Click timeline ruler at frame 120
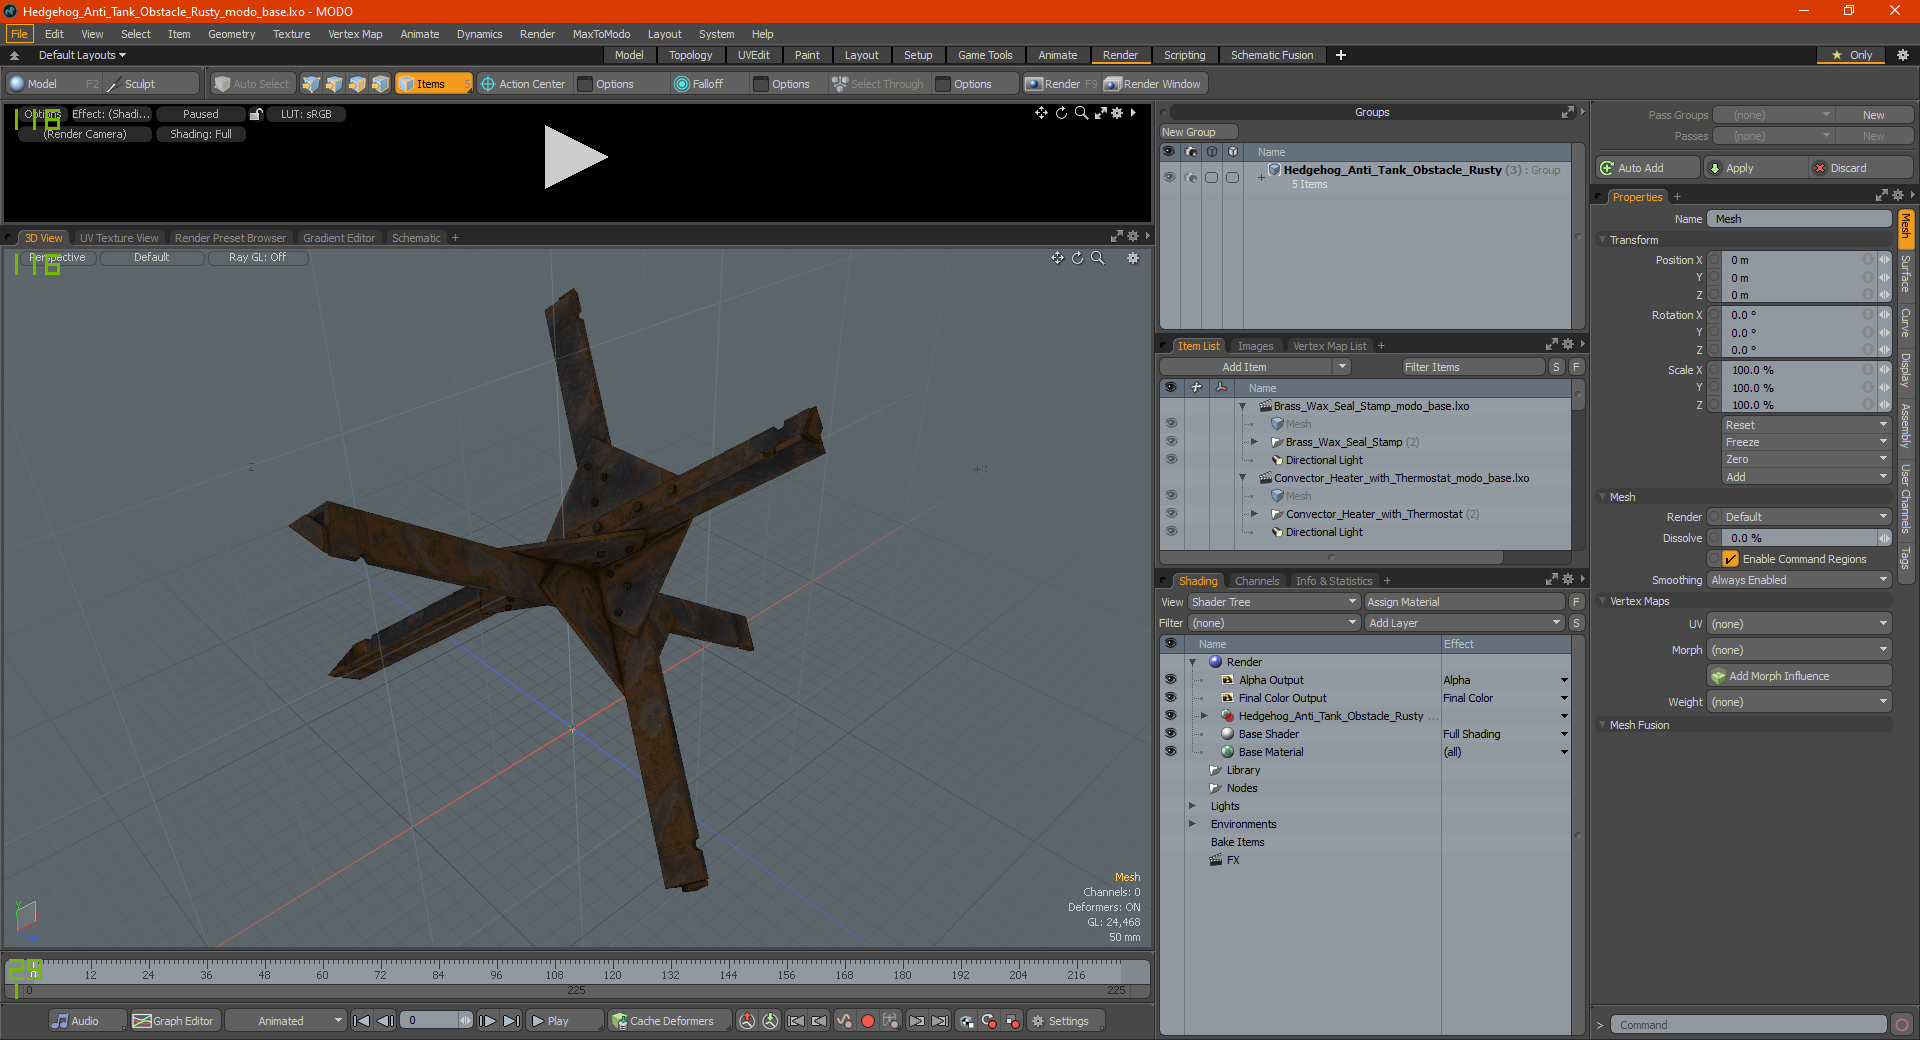 612,974
